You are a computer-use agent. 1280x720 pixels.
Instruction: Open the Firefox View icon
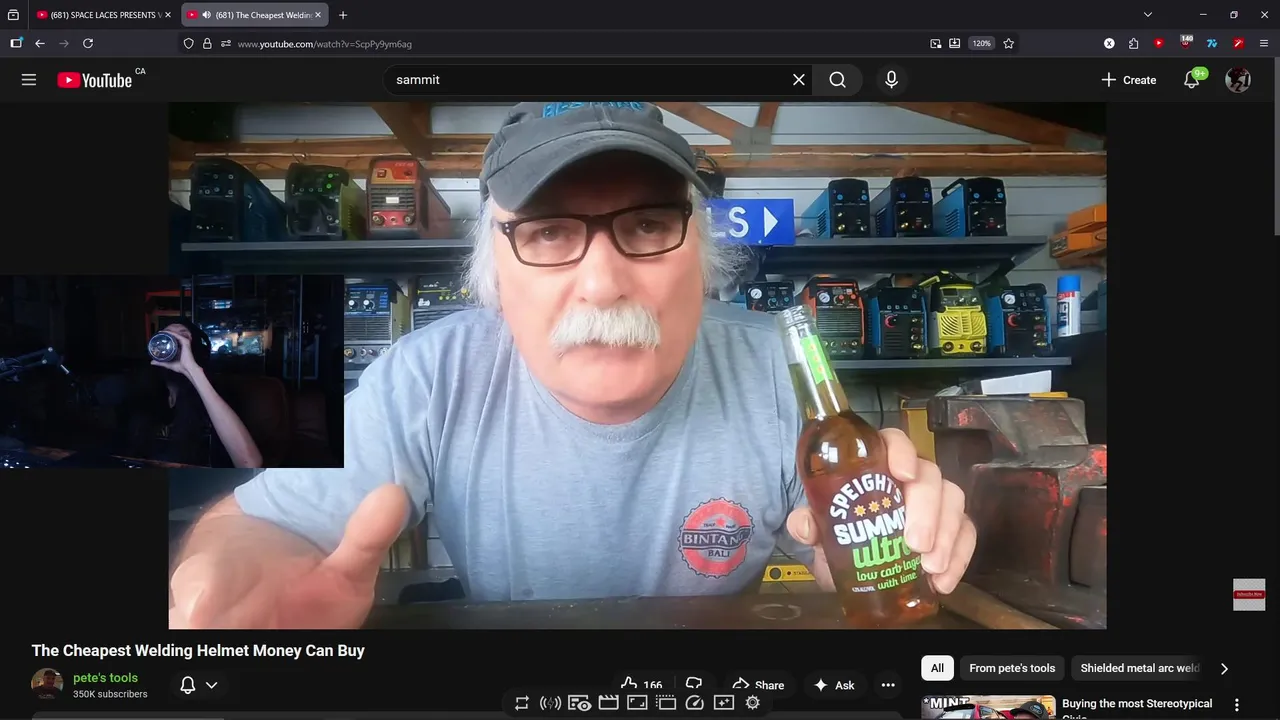(13, 15)
